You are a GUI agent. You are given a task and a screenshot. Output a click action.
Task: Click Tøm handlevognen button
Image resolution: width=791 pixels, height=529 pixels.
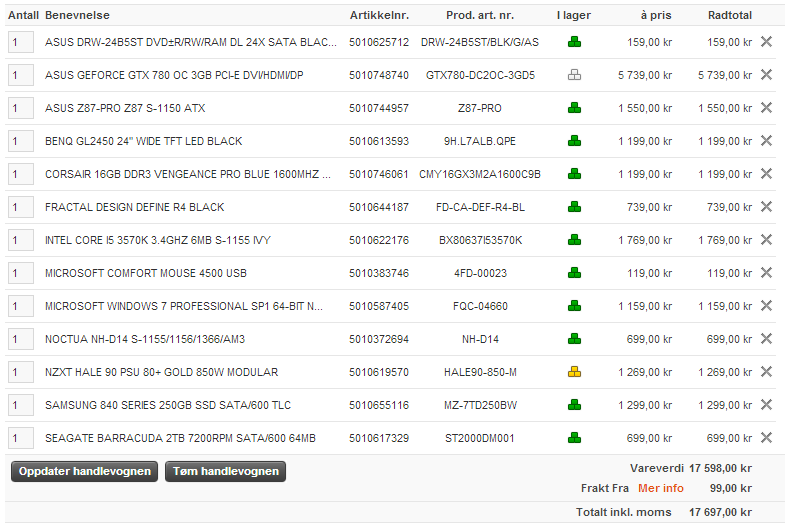[x=225, y=472]
